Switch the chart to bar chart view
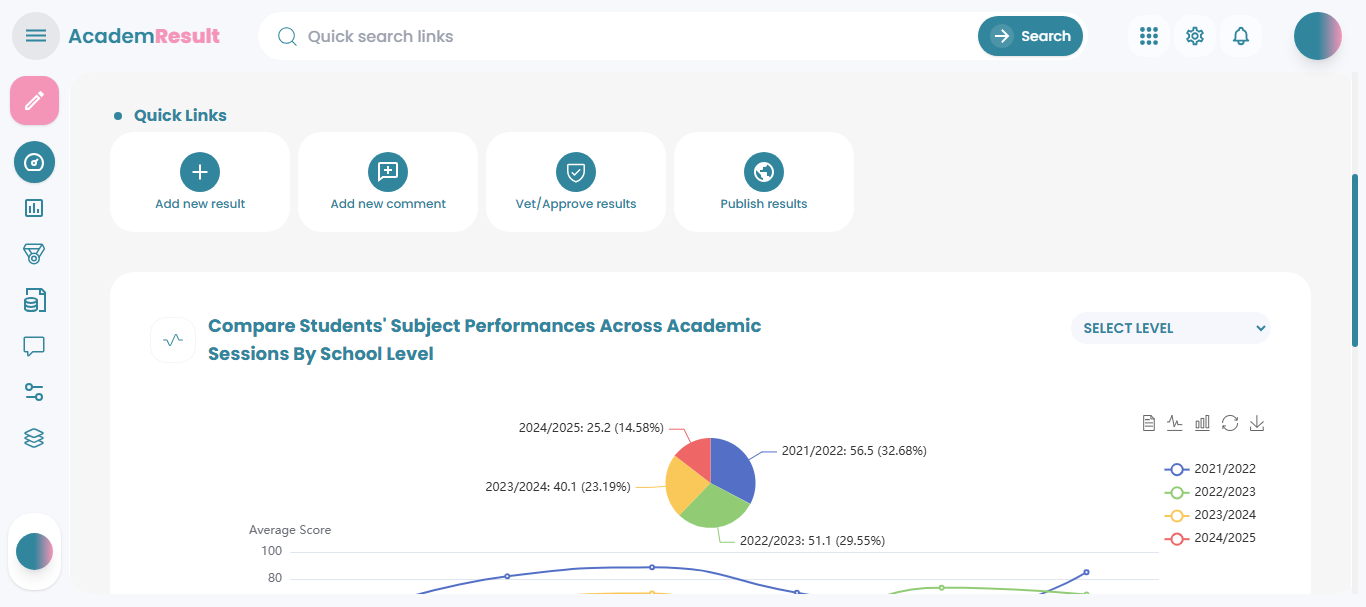This screenshot has width=1366, height=607. click(x=1202, y=422)
